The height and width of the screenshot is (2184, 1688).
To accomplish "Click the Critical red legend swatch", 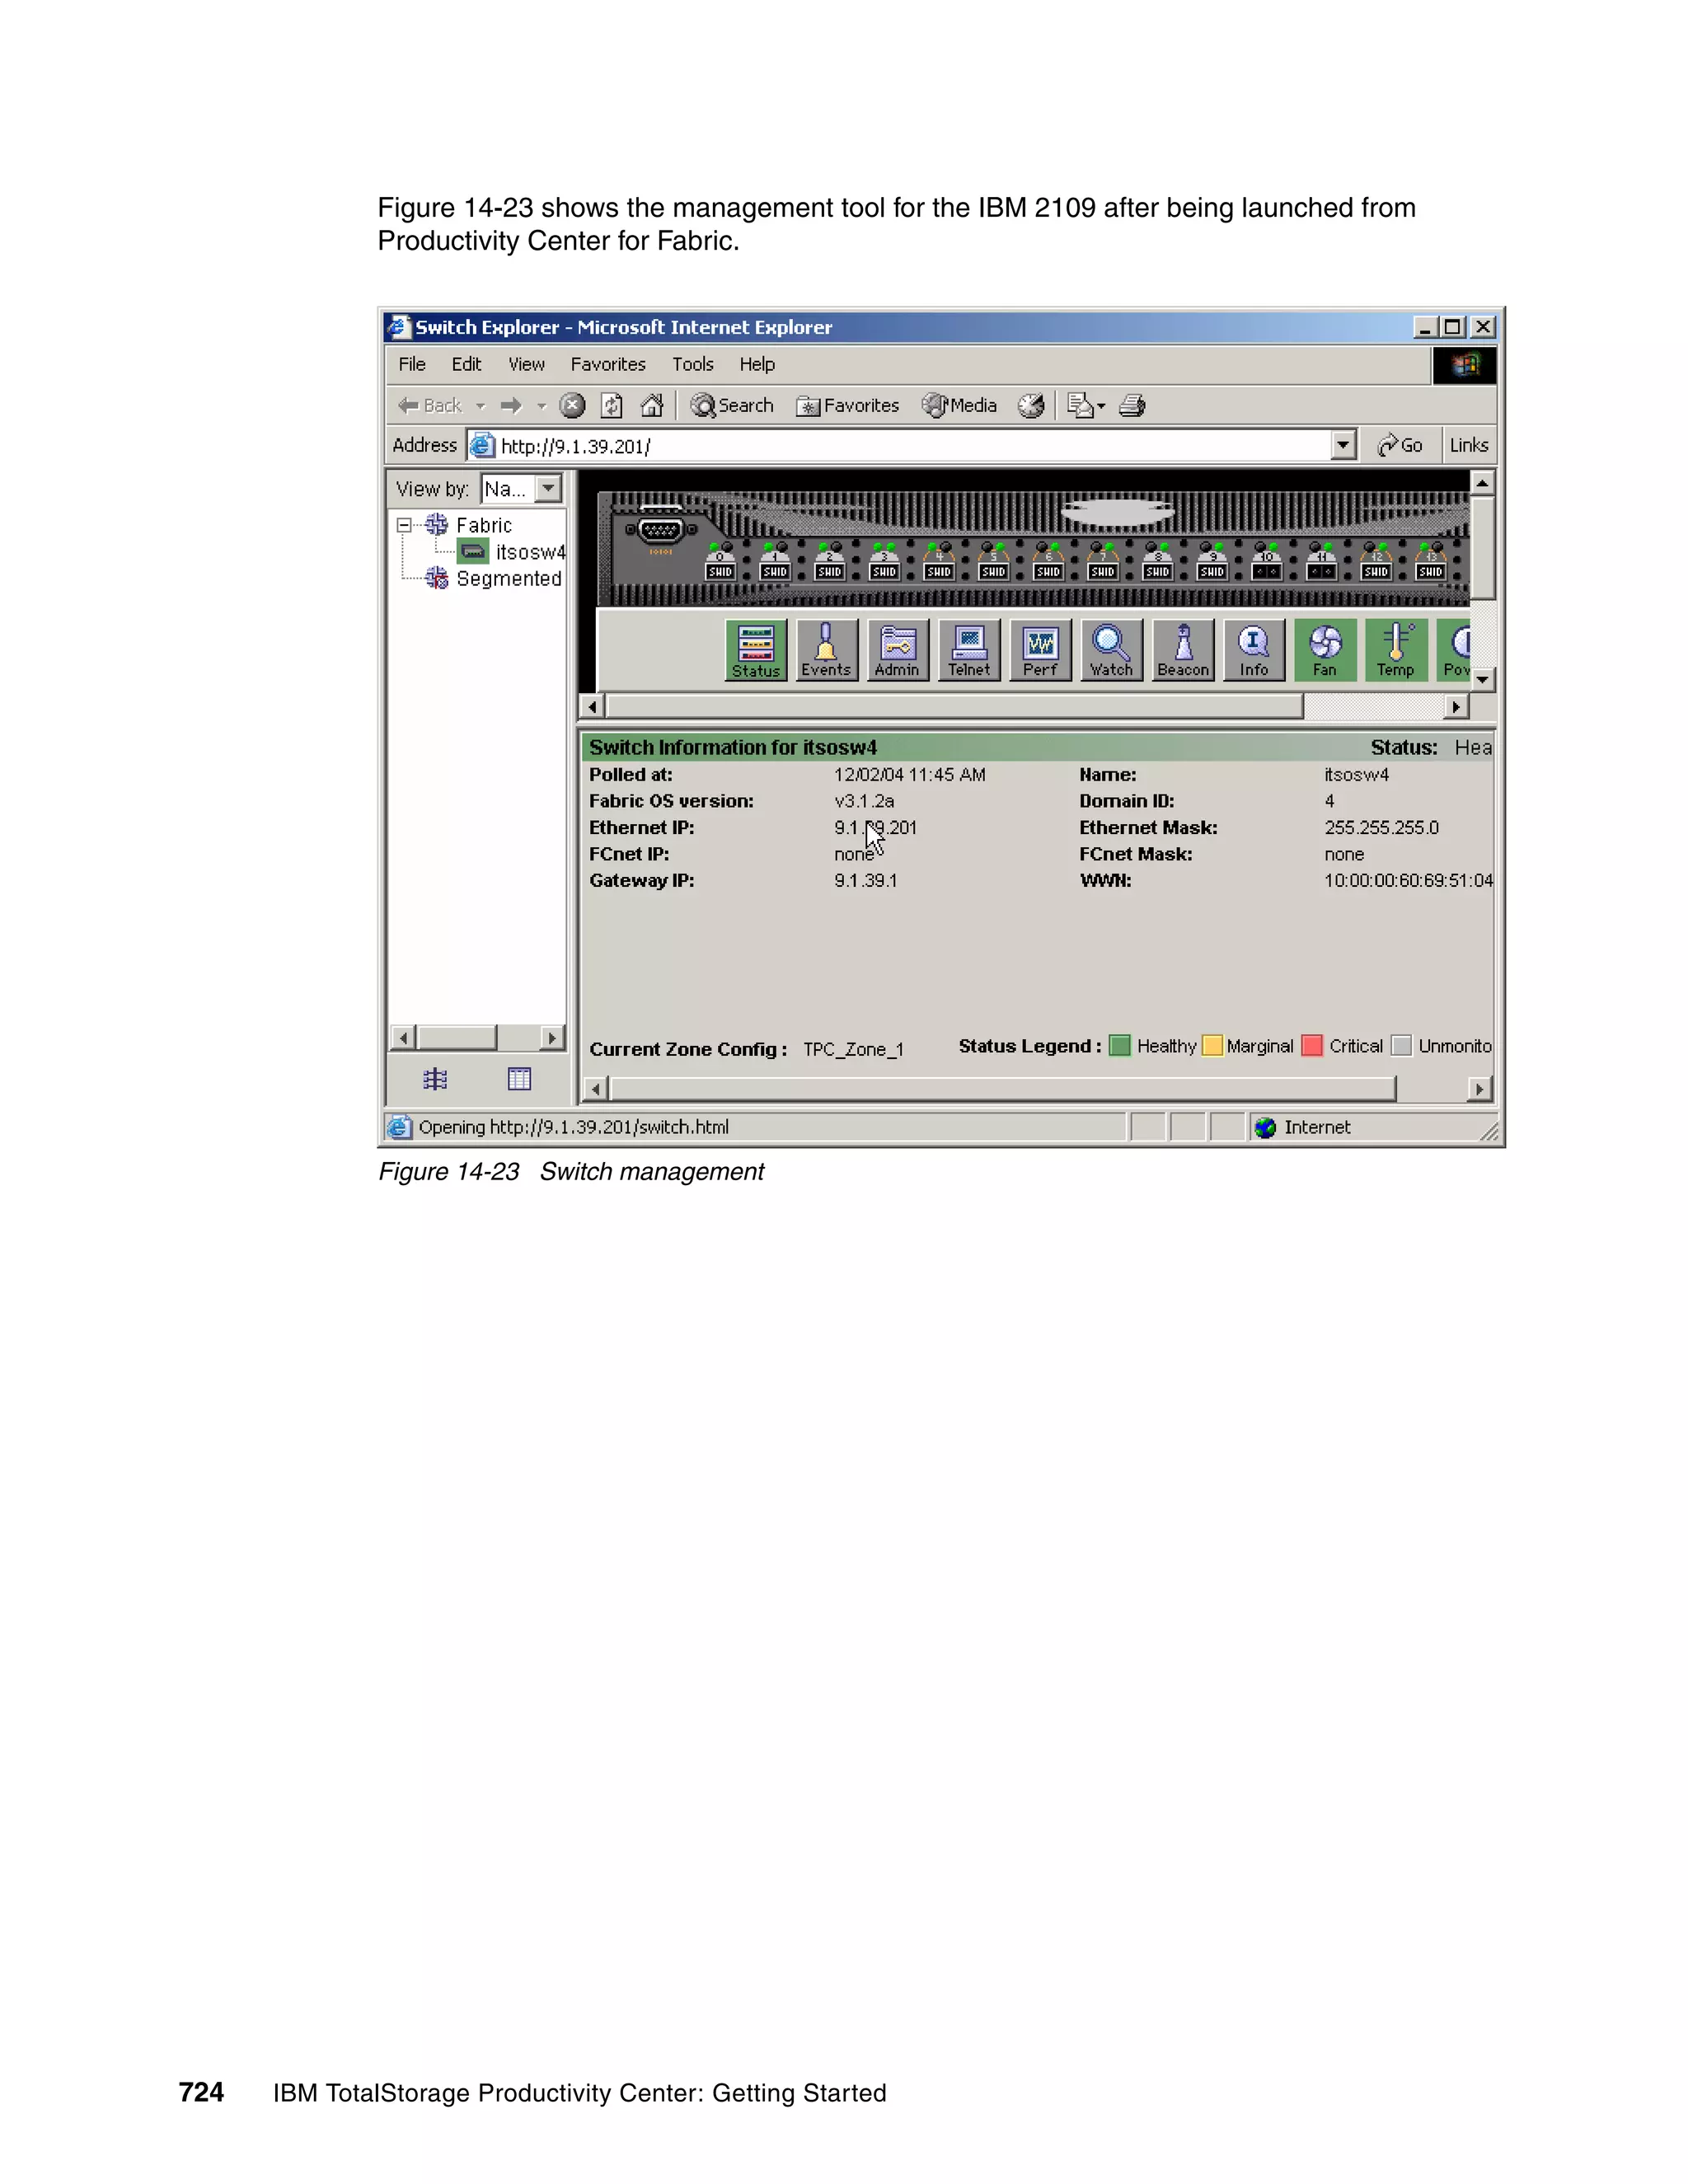I will [1312, 1046].
